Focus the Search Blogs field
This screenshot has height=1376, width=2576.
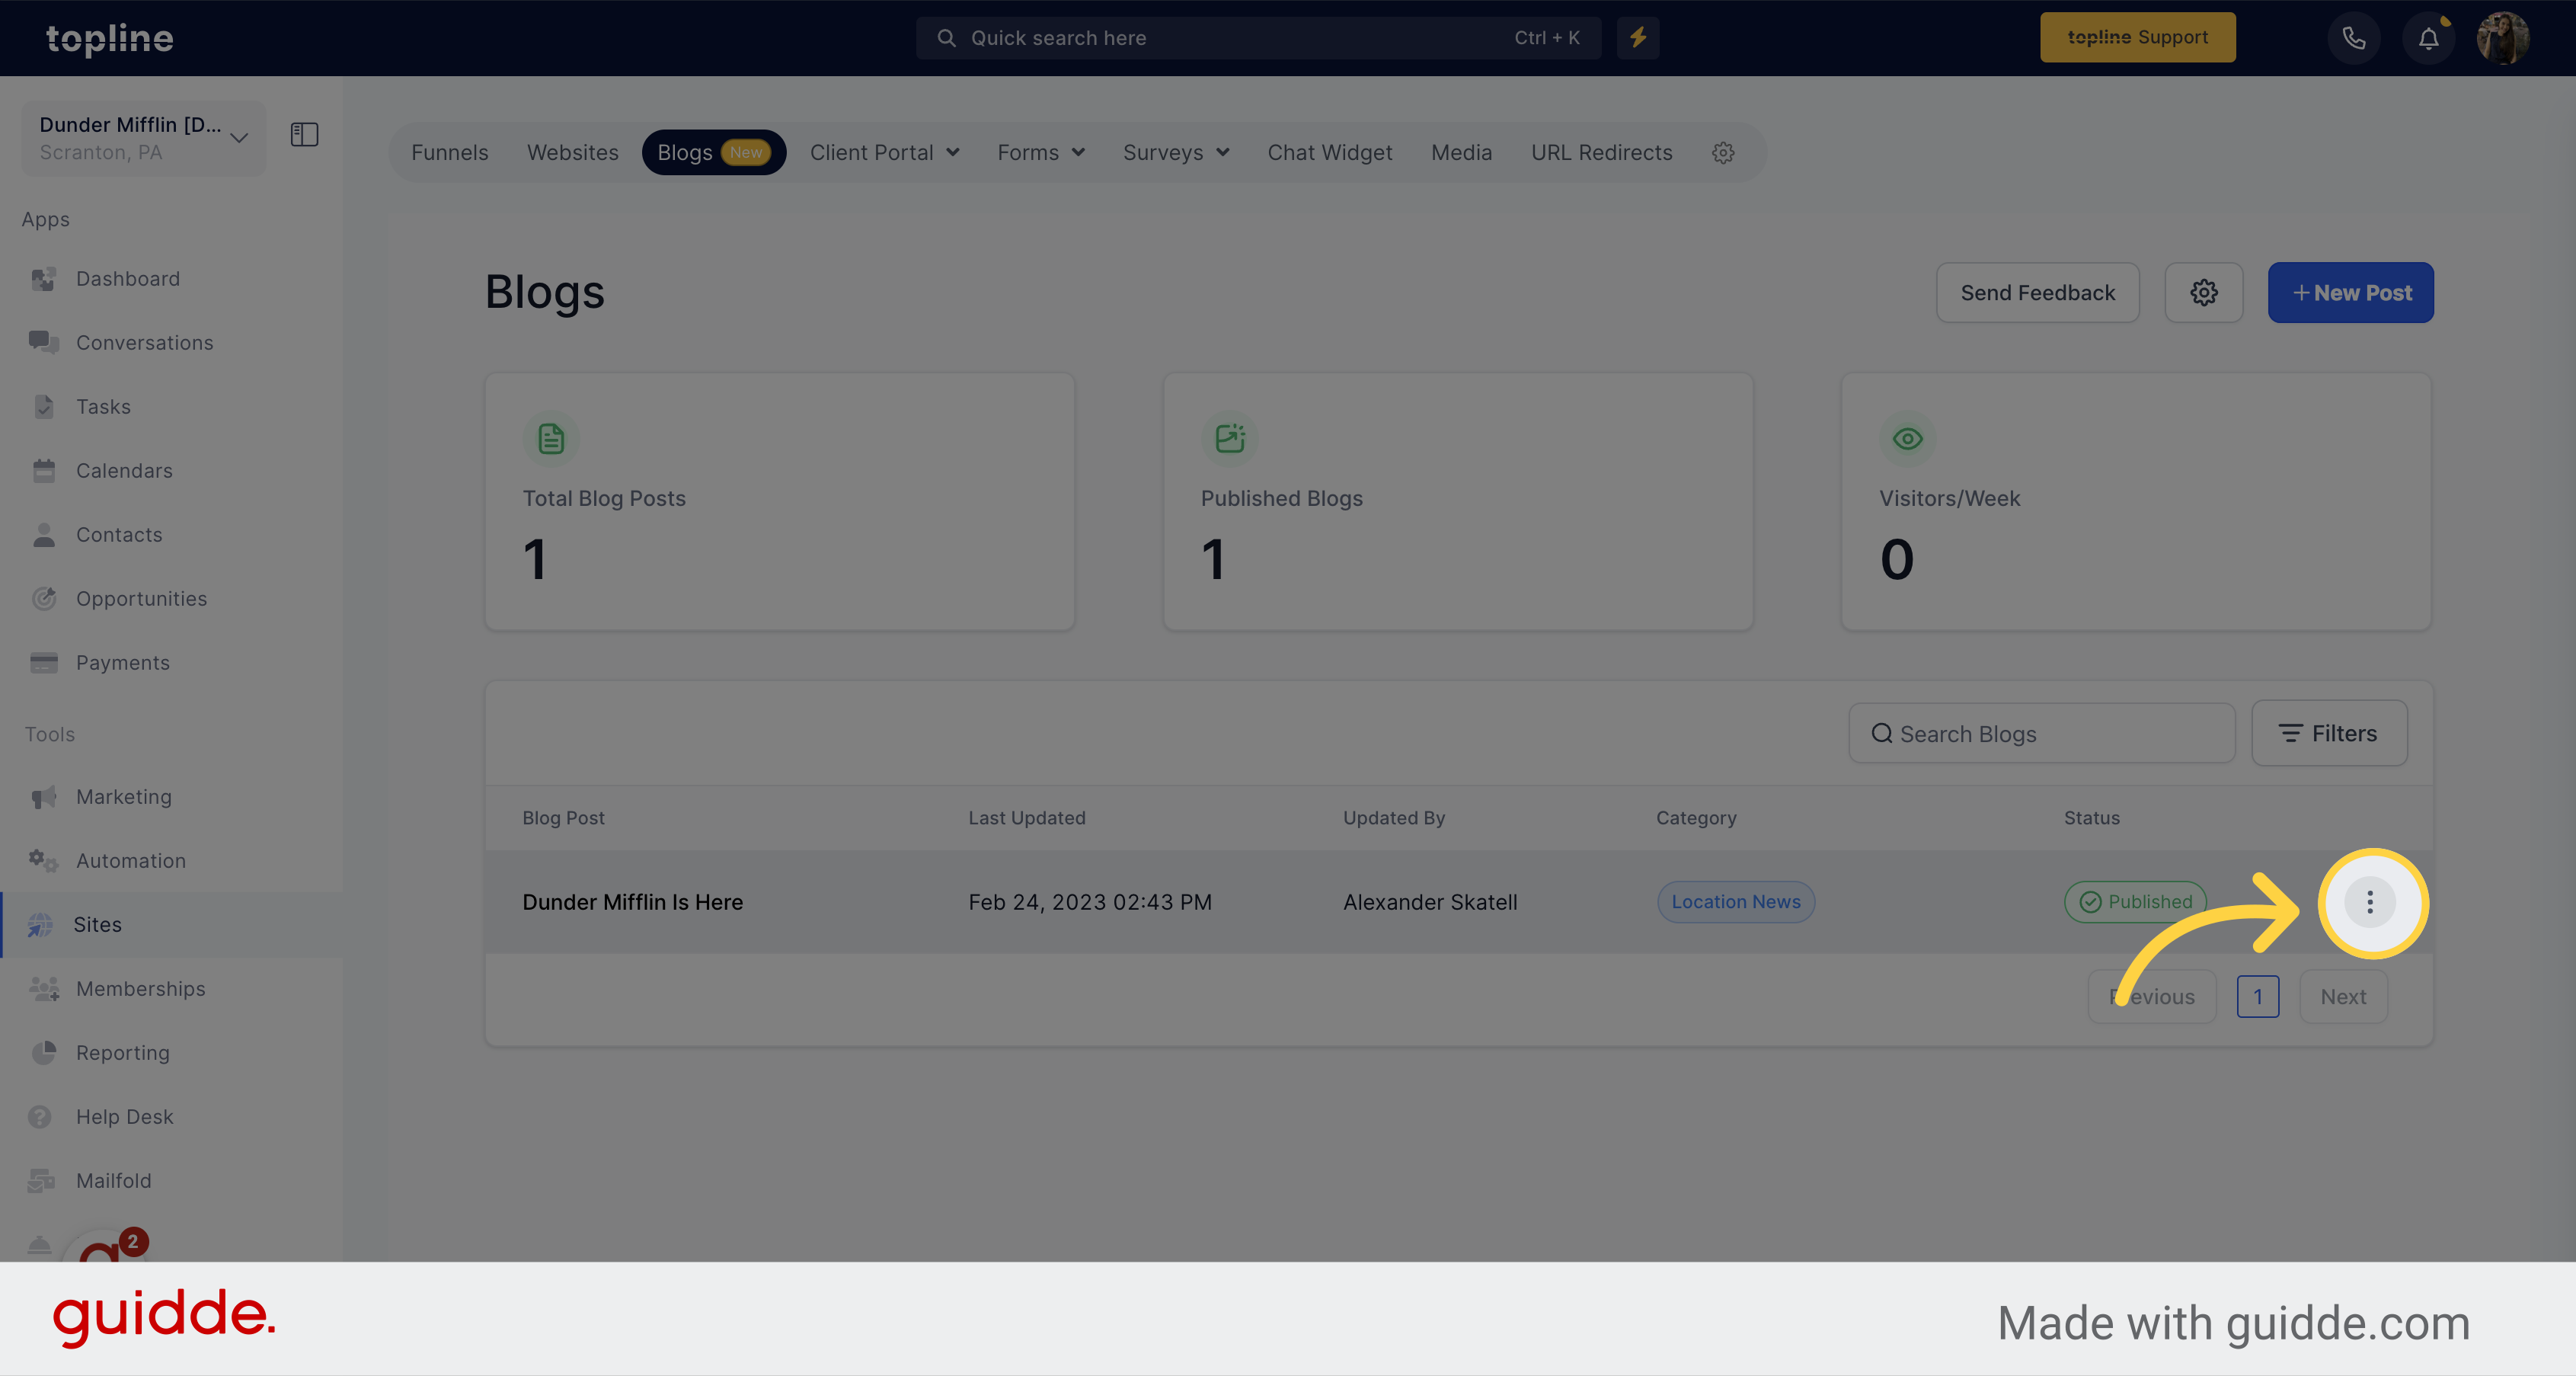[2041, 734]
